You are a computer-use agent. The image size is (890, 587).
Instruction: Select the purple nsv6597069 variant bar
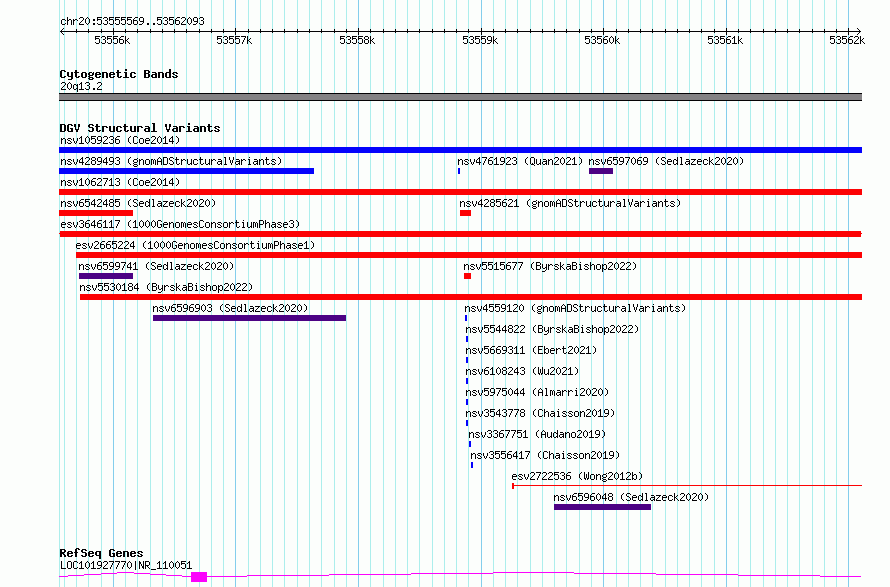[x=601, y=171]
